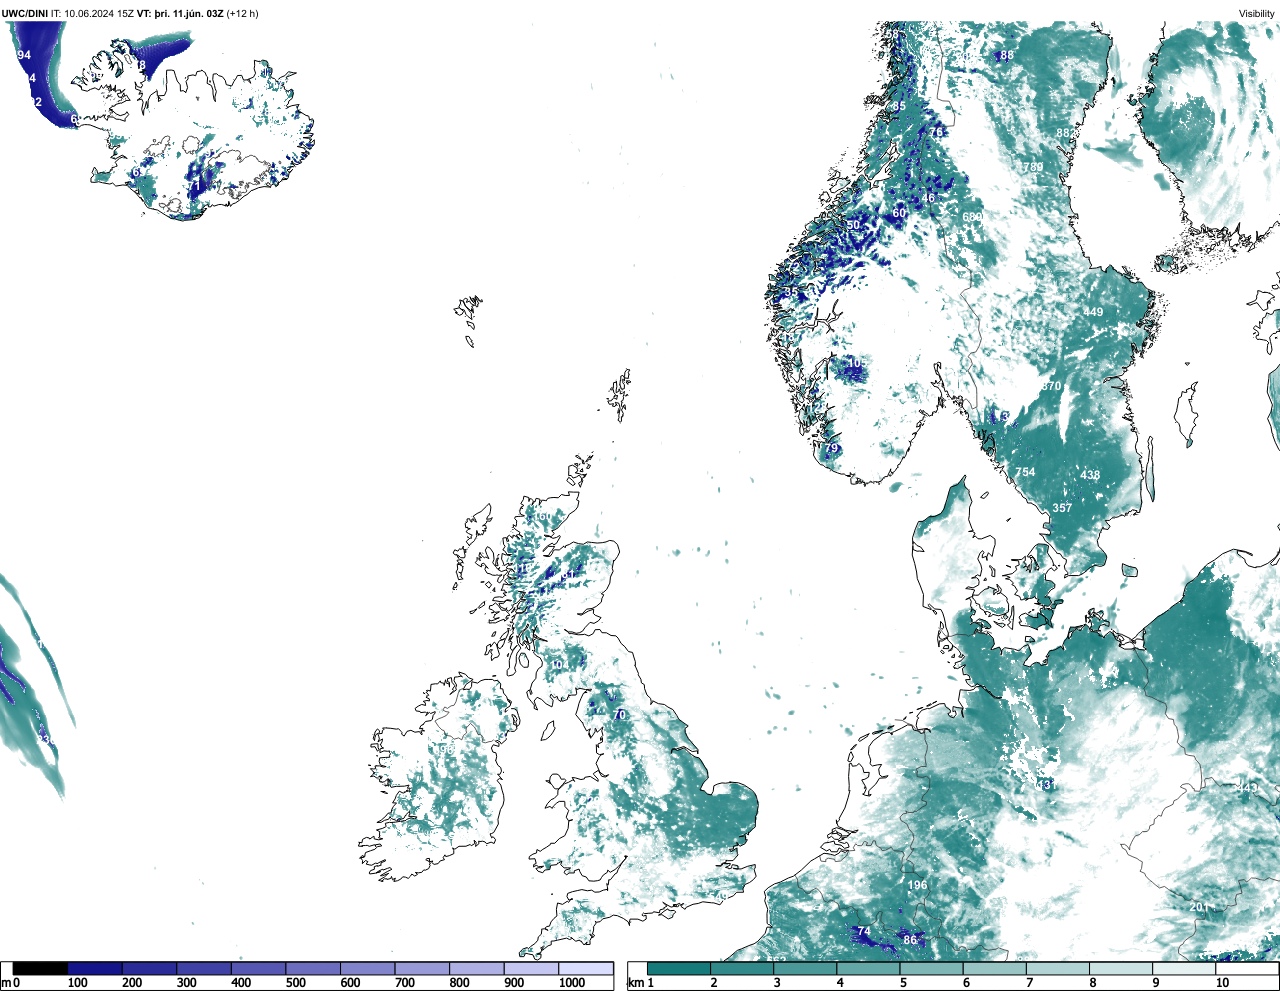
Task: Click the 'km' unit label on legend
Action: [x=636, y=983]
